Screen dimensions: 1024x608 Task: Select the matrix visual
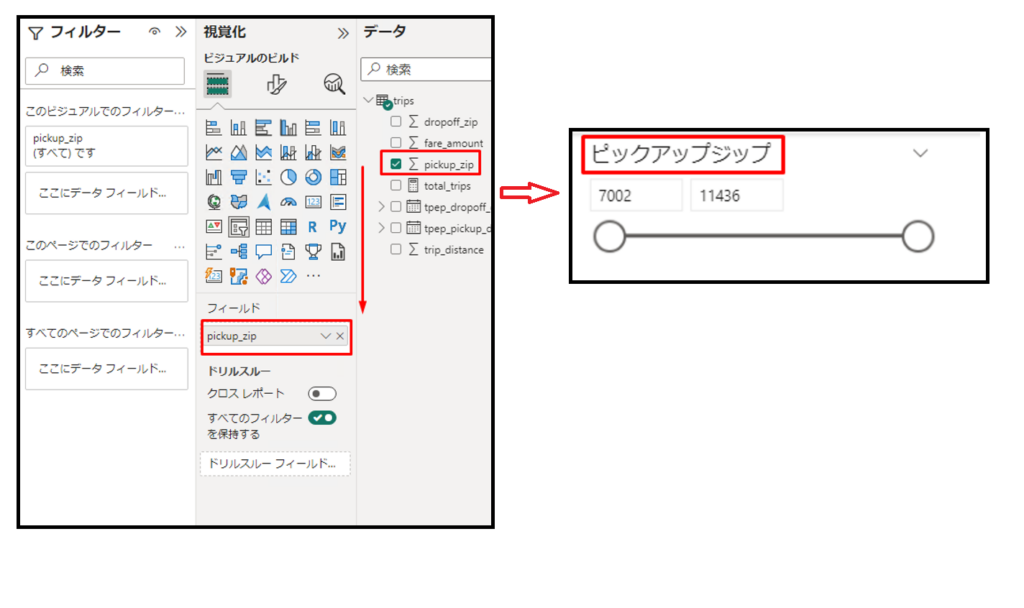coord(288,227)
